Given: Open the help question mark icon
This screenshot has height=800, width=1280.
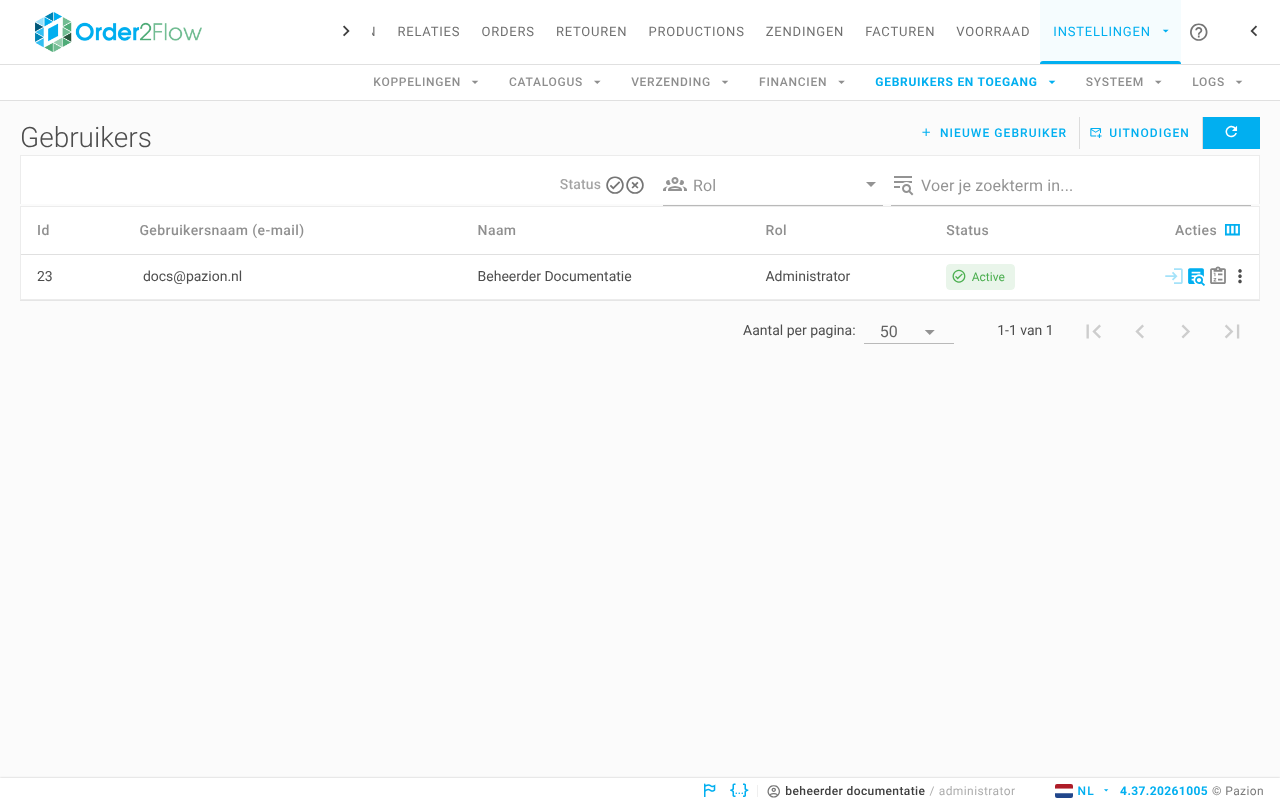Looking at the screenshot, I should [x=1199, y=32].
